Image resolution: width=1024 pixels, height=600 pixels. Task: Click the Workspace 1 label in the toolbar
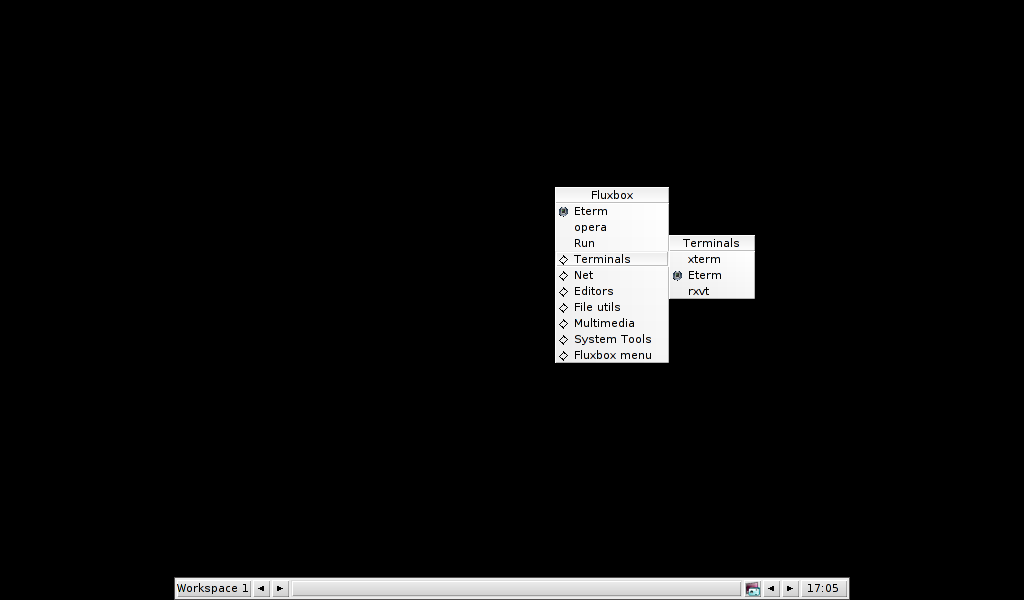point(212,589)
